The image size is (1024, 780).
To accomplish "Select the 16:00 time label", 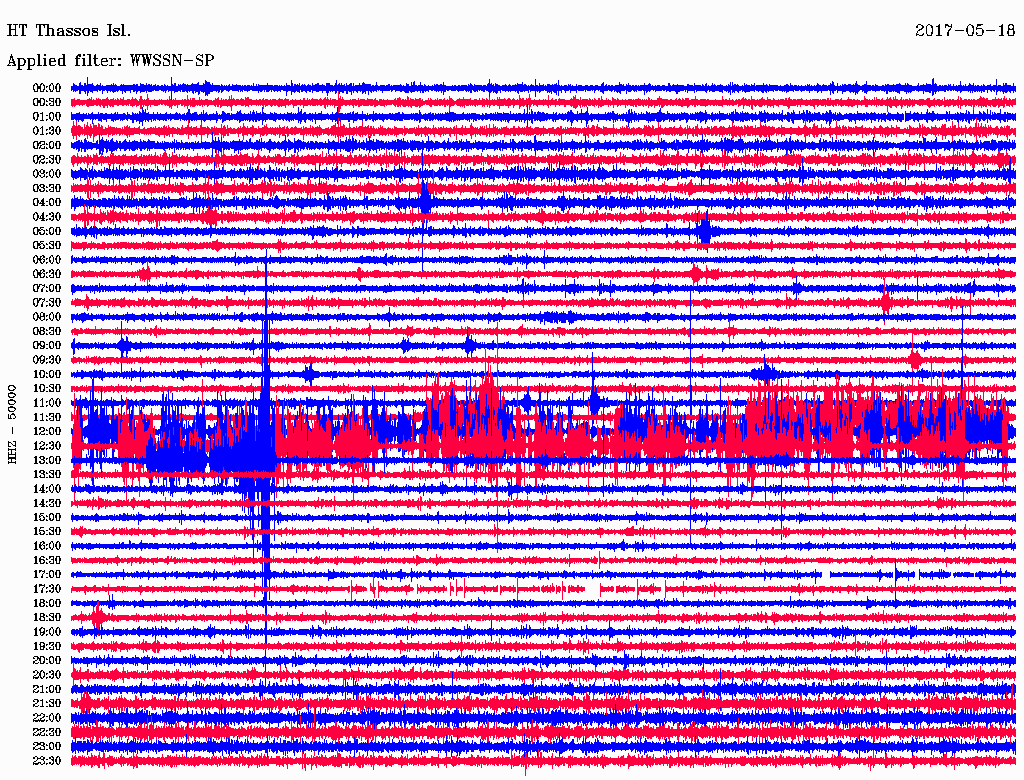I will pos(47,546).
